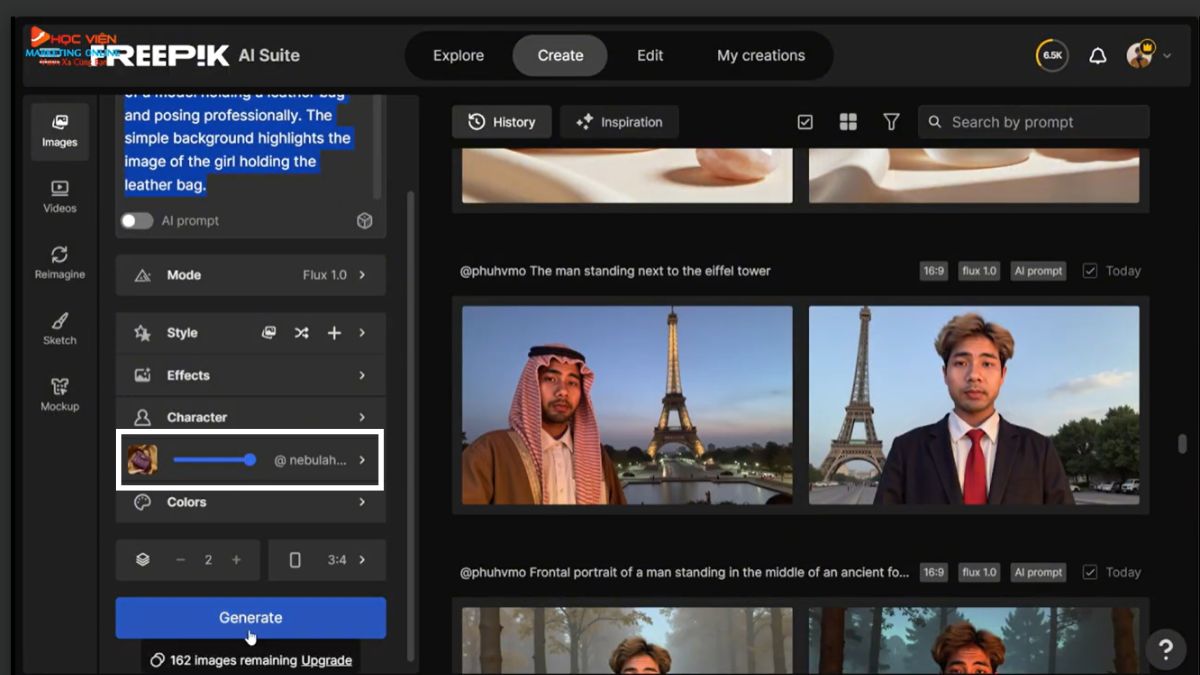
Task: Click the main gallery vertical scrollbar
Action: (x=1182, y=444)
